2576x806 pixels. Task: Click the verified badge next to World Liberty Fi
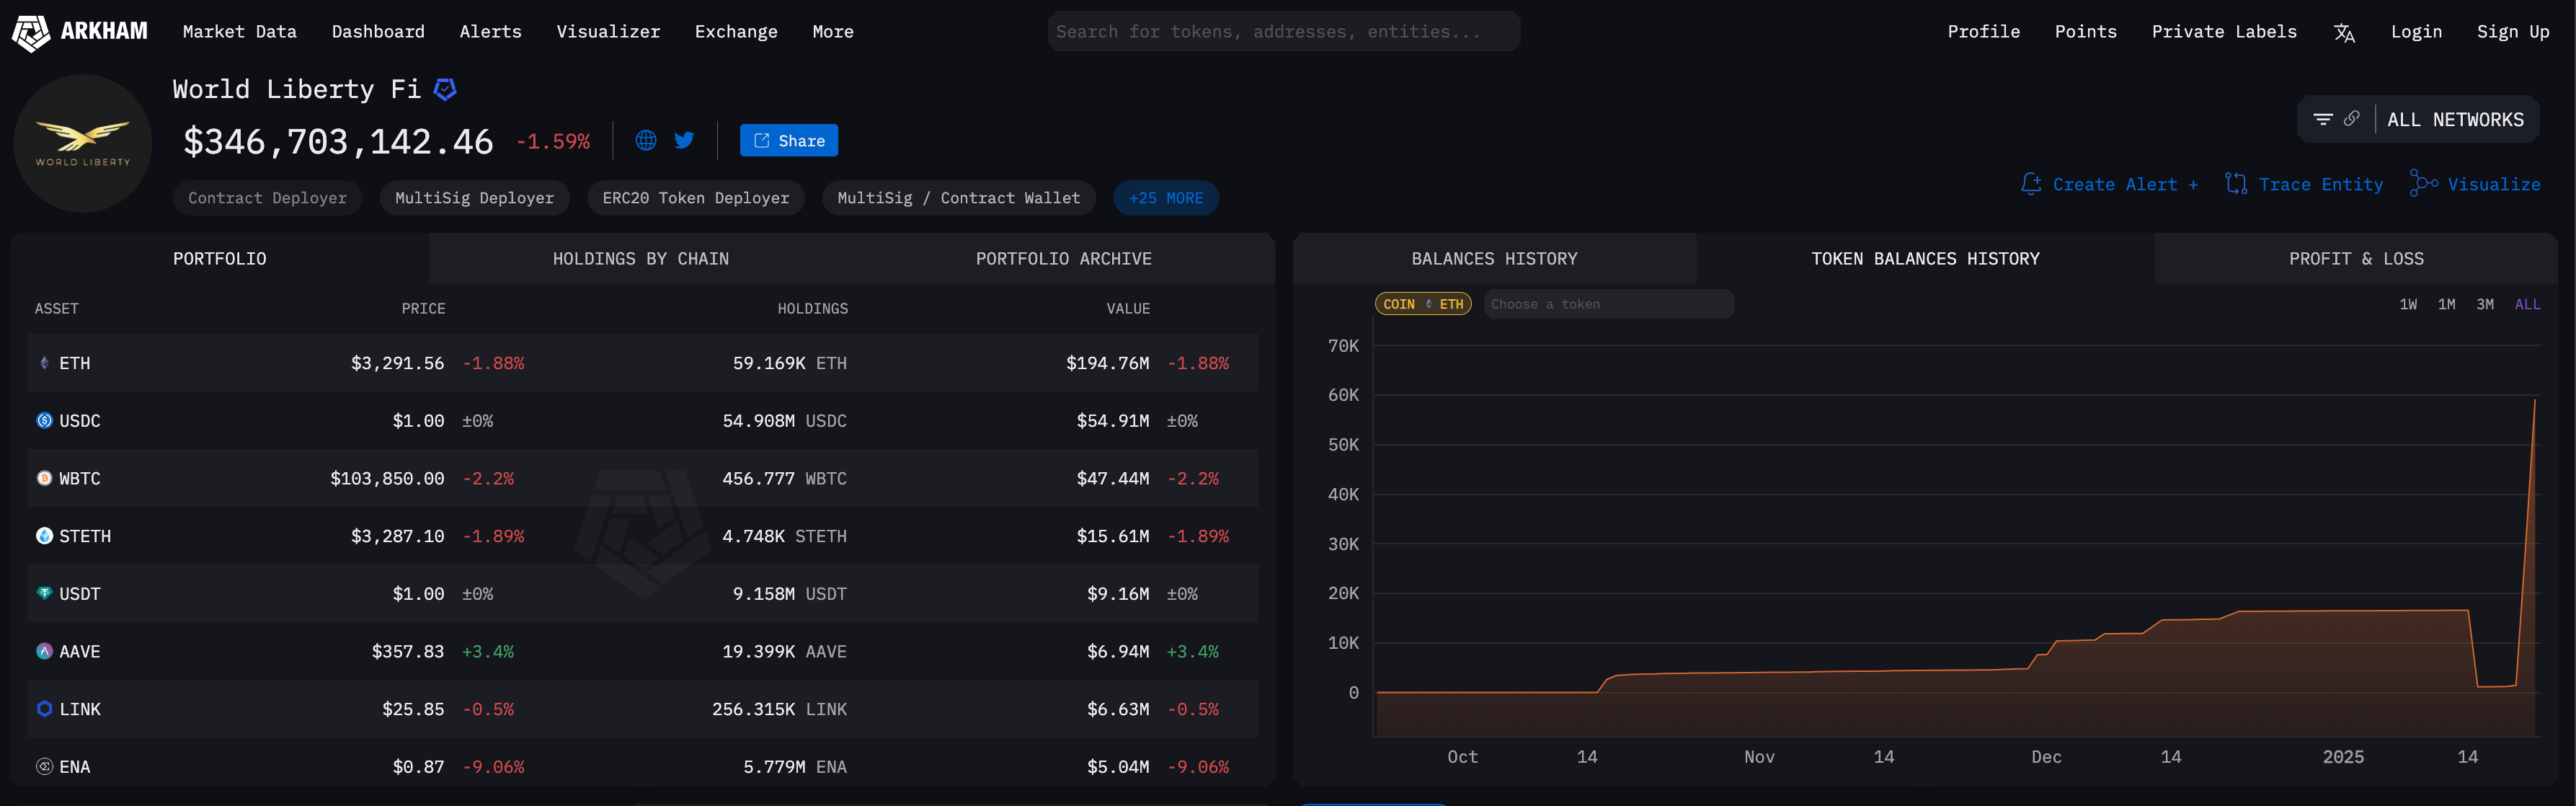tap(445, 90)
